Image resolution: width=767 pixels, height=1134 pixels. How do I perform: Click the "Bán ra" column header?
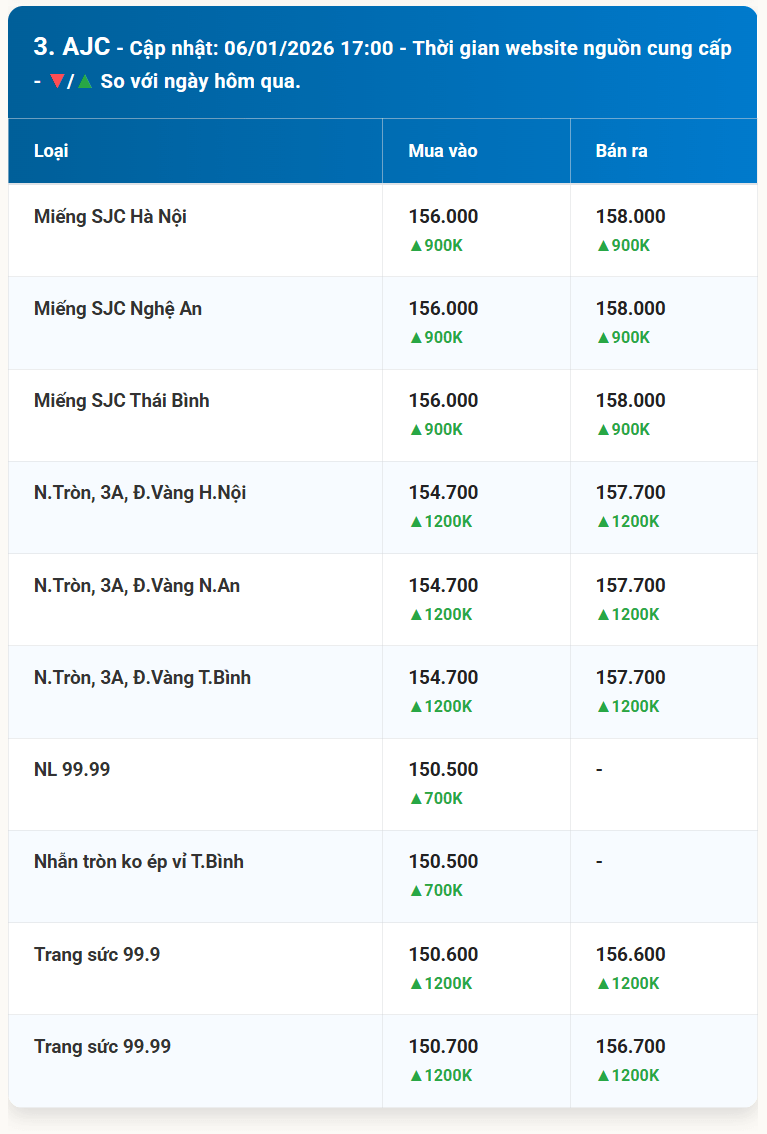[622, 151]
